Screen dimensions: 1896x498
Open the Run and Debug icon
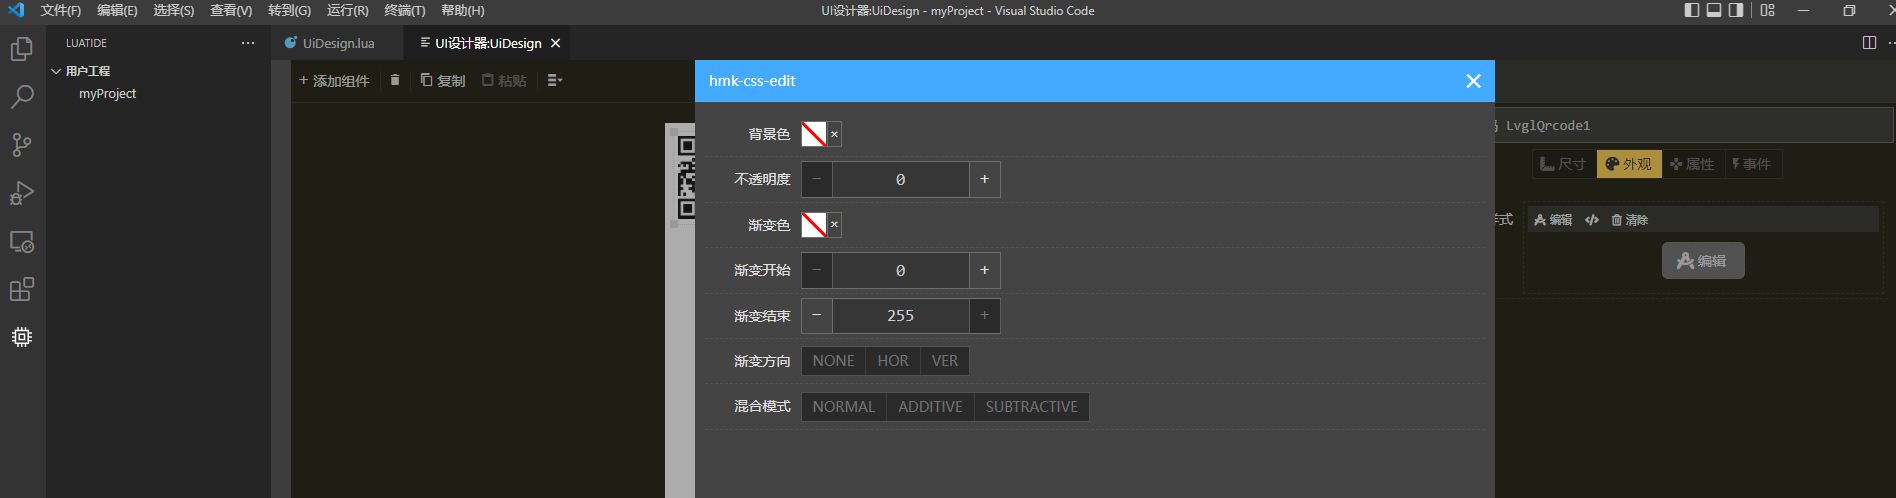tap(22, 193)
